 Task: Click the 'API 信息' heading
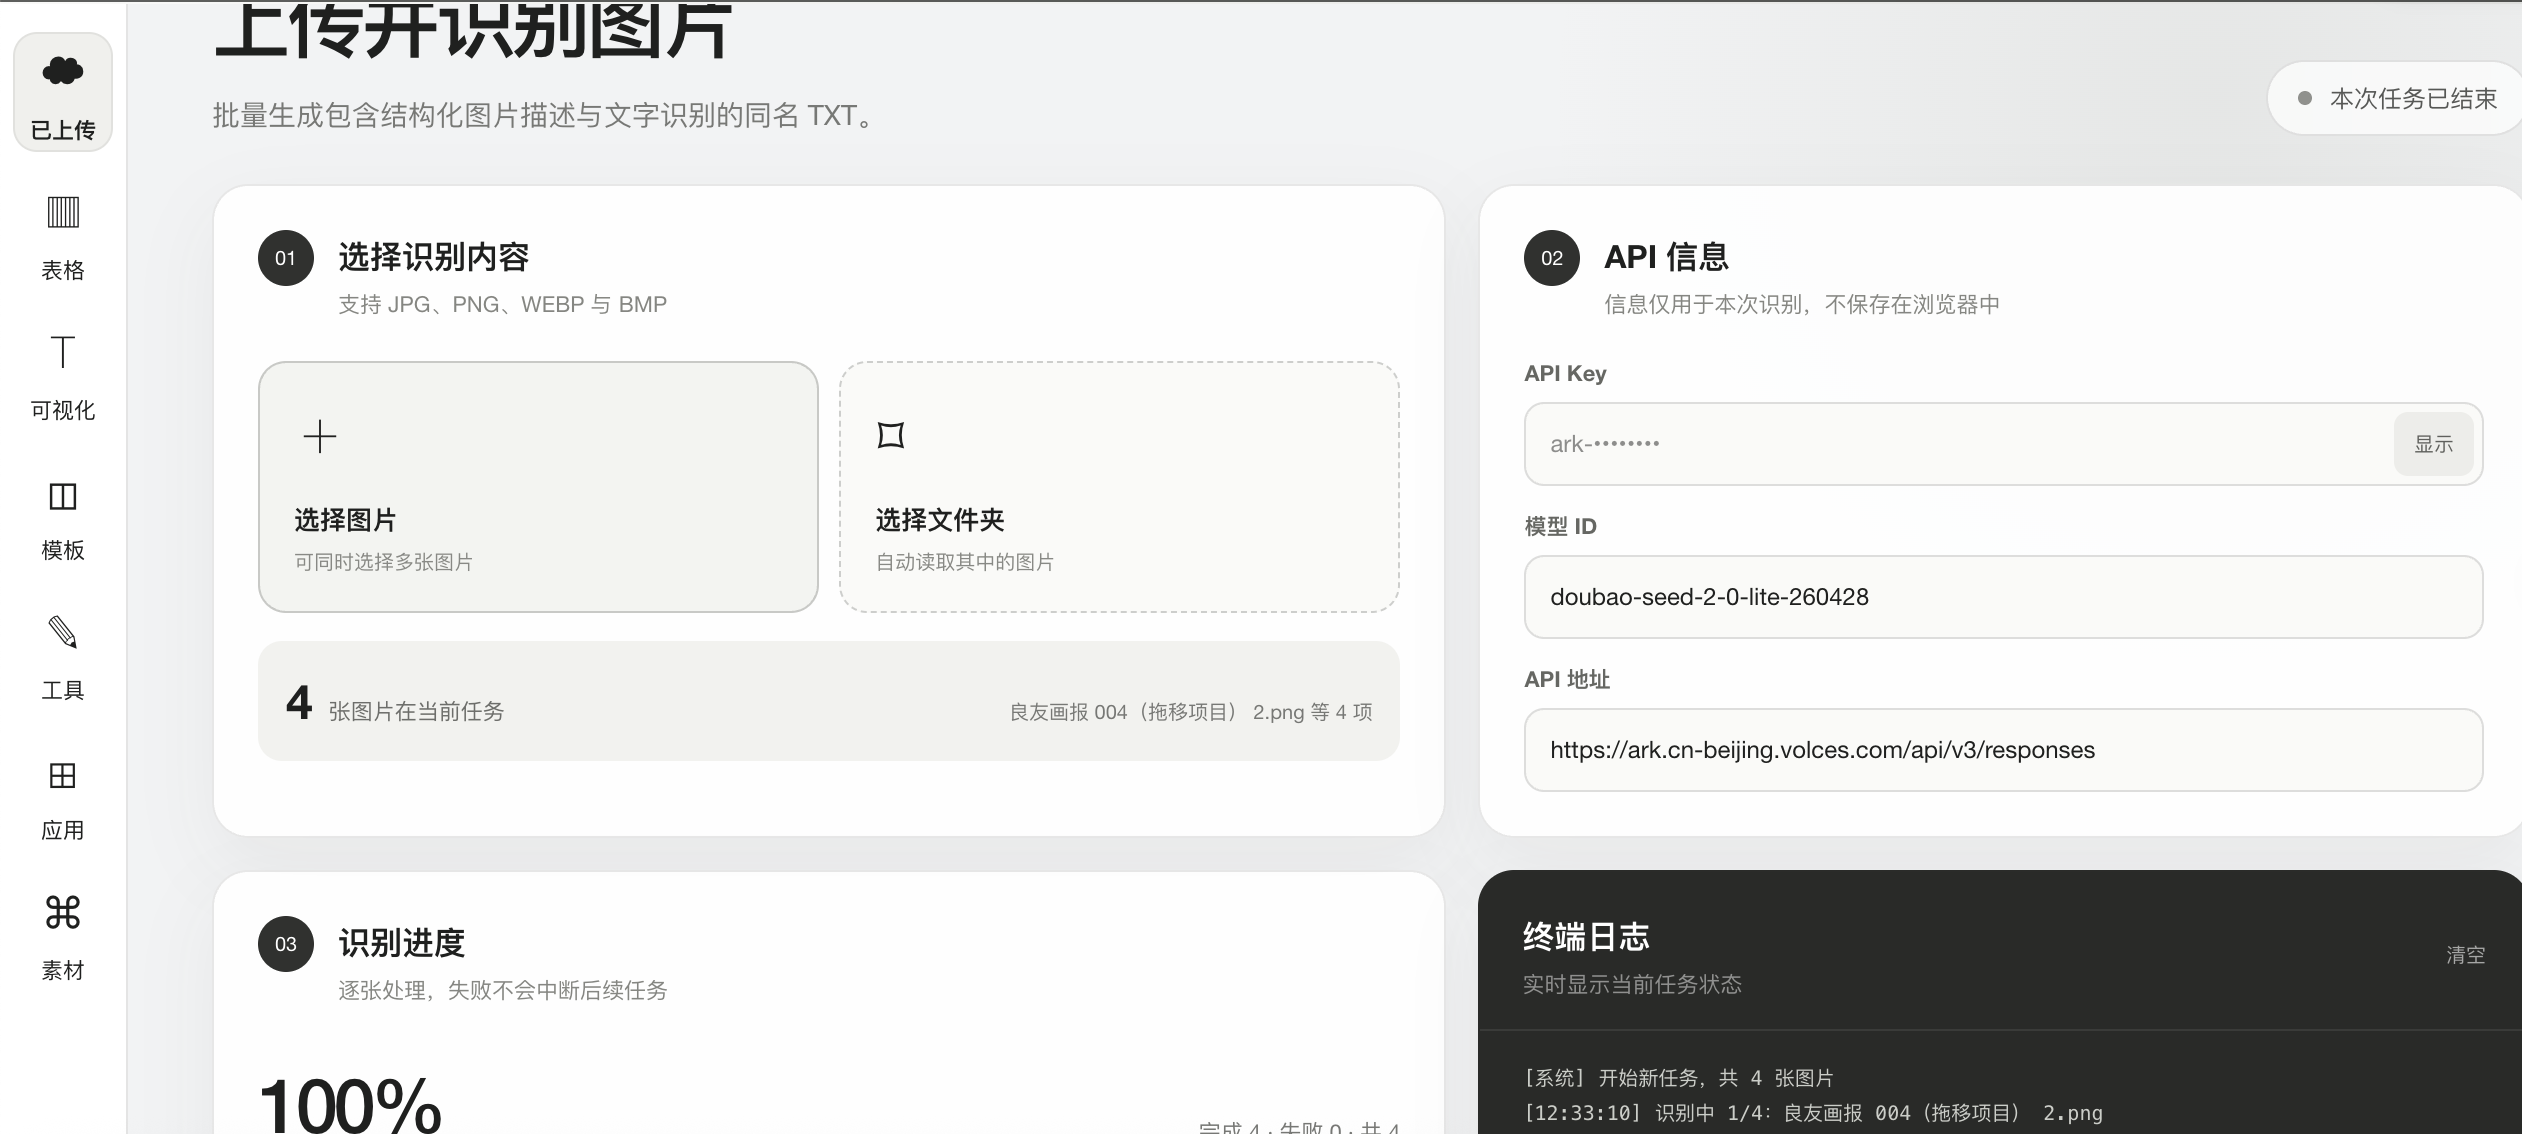pyautogui.click(x=1666, y=257)
